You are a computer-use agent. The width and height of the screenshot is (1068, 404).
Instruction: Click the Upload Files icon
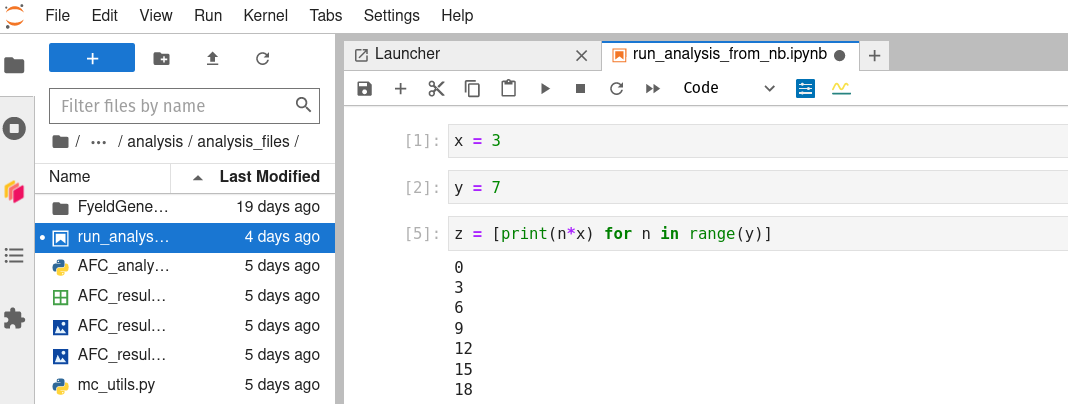click(213, 59)
